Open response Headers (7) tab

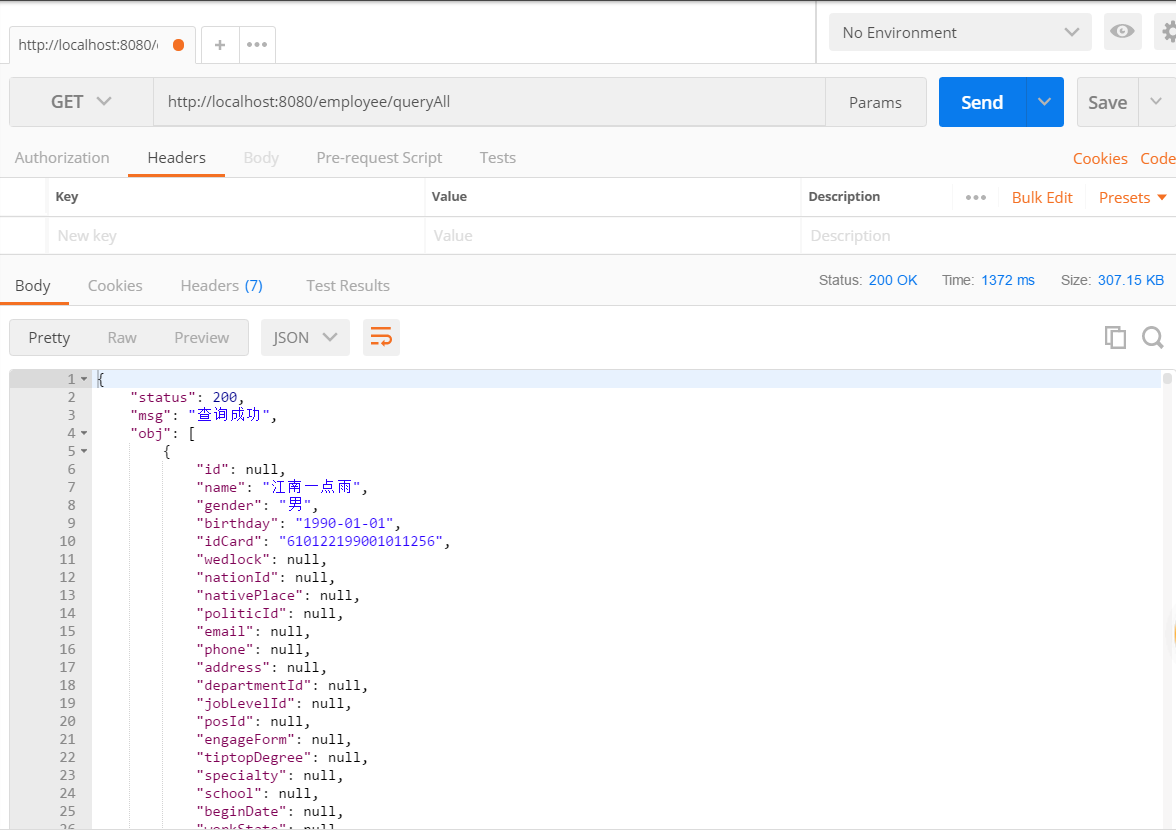pos(221,286)
